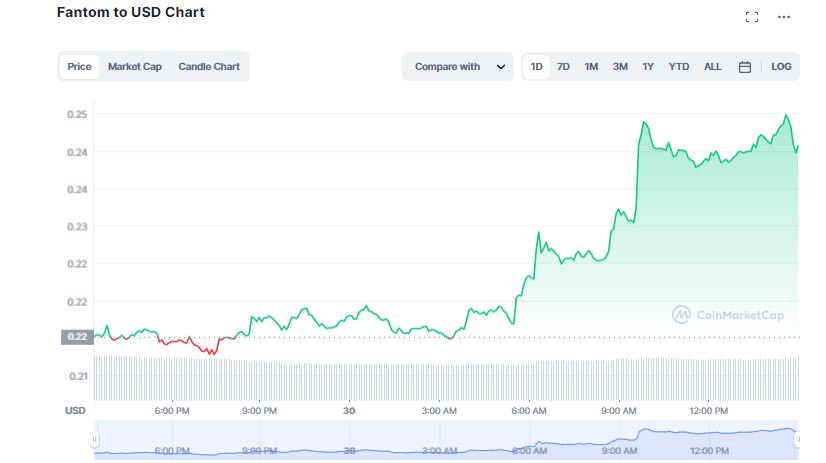826x463 pixels.
Task: Click the 6:00 AM x-axis label
Action: [x=529, y=411]
